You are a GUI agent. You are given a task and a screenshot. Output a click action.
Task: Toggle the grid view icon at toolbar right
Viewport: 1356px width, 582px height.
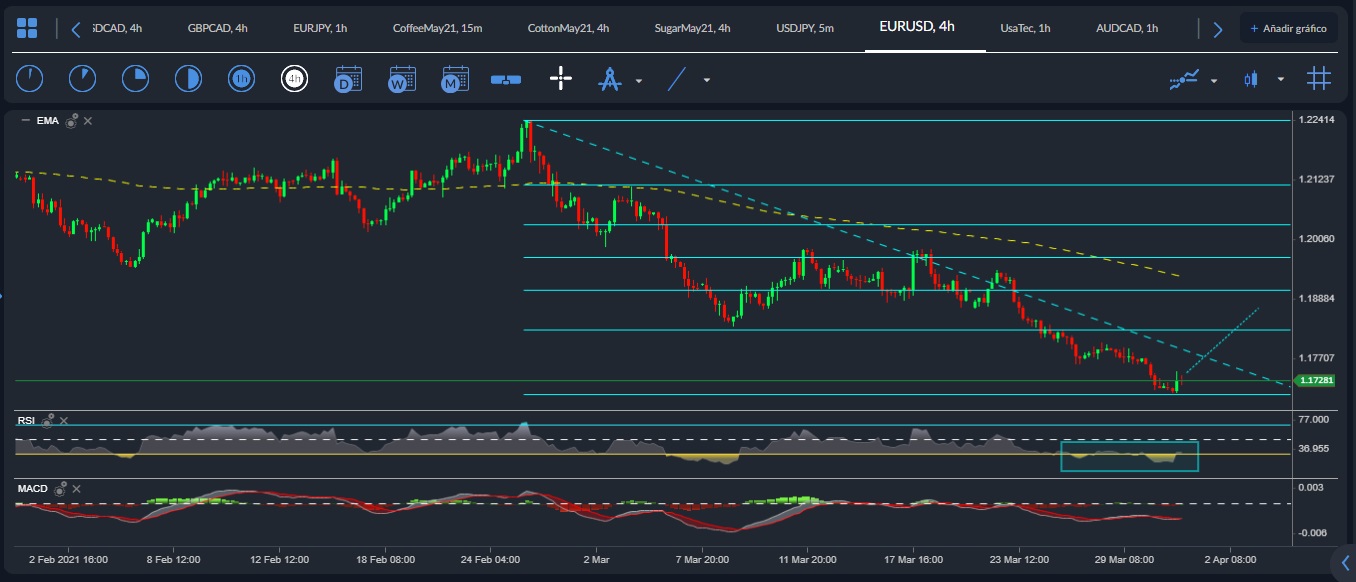point(1319,78)
